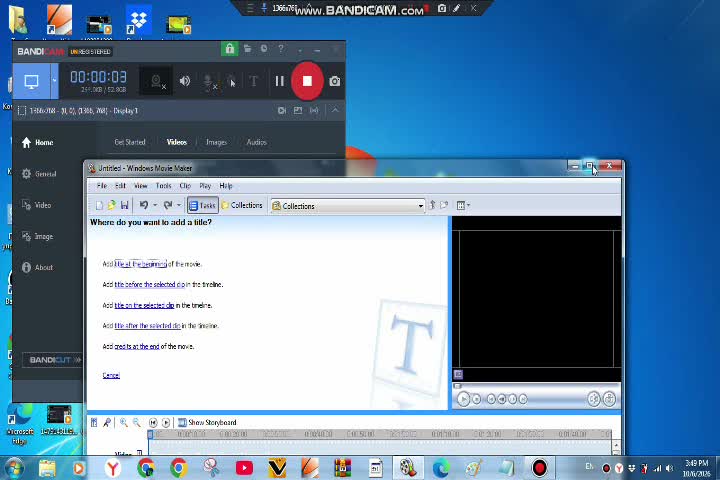
Task: Go up one level in Collections
Action: pos(432,205)
